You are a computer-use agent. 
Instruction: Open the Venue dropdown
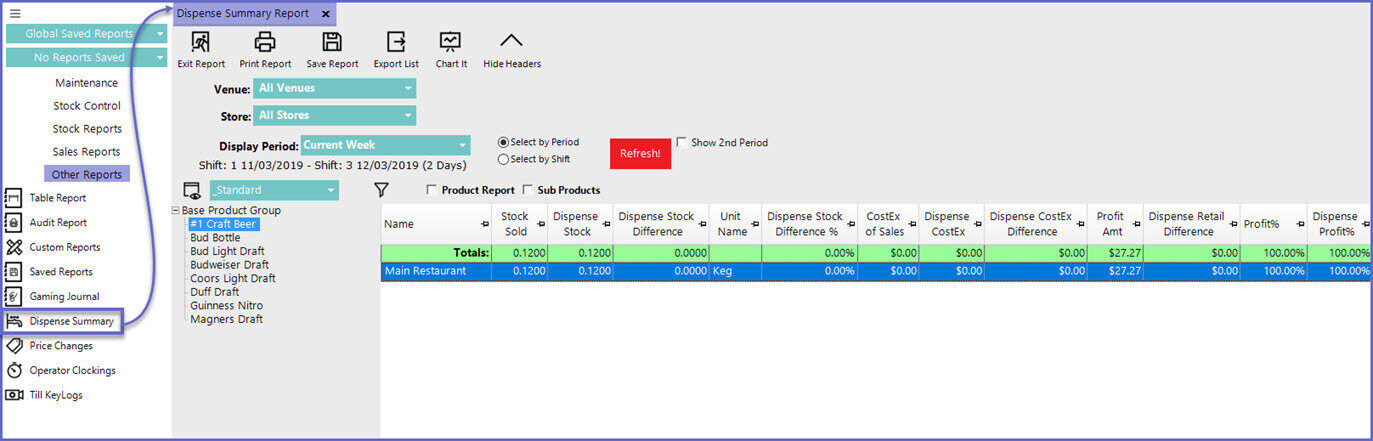334,88
